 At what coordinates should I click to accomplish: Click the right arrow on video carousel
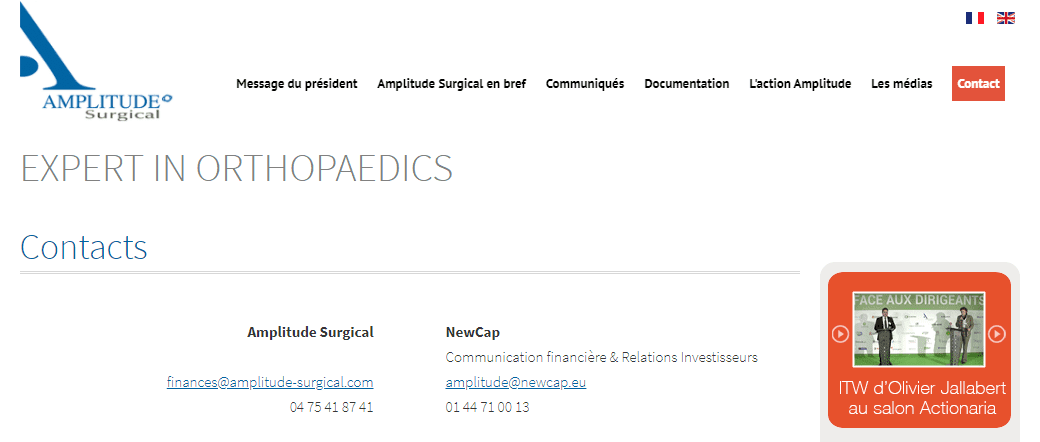pyautogui.click(x=997, y=334)
